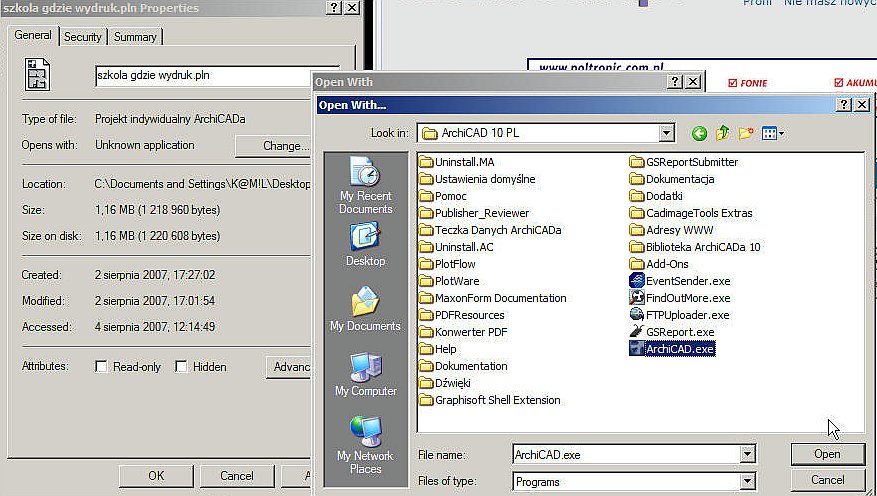
Task: Select the Teczka Danych ArchiCADa folder icon
Action: coord(426,230)
